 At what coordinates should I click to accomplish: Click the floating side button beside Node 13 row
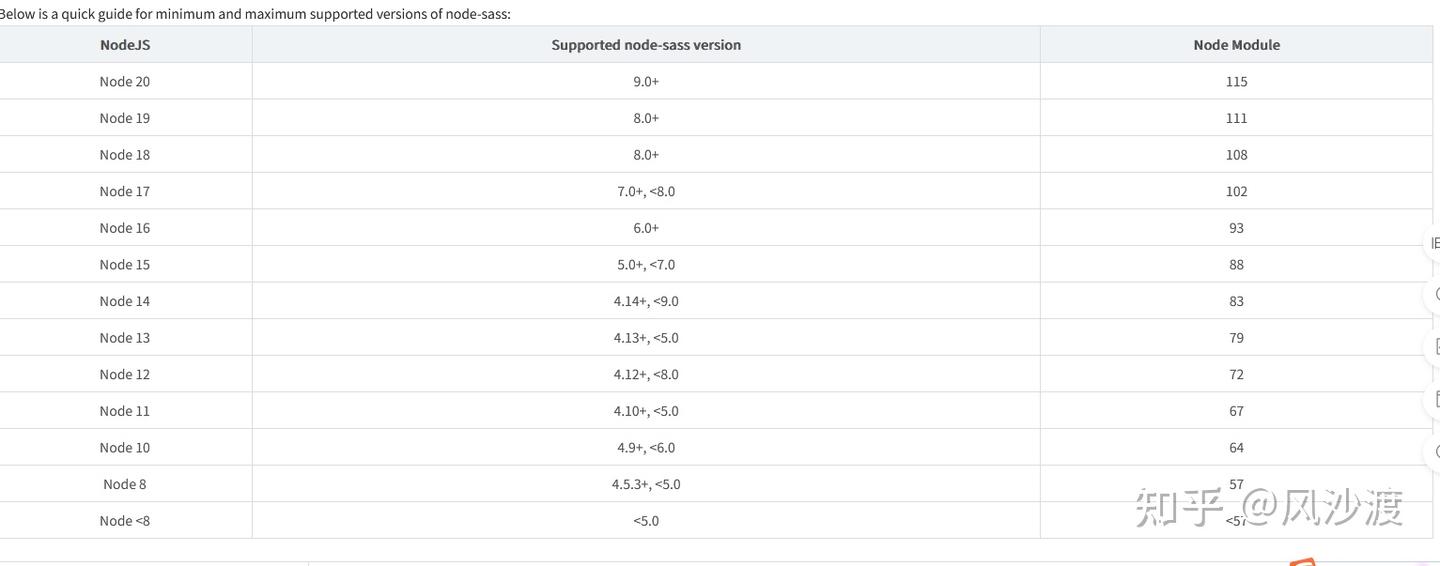click(1434, 347)
